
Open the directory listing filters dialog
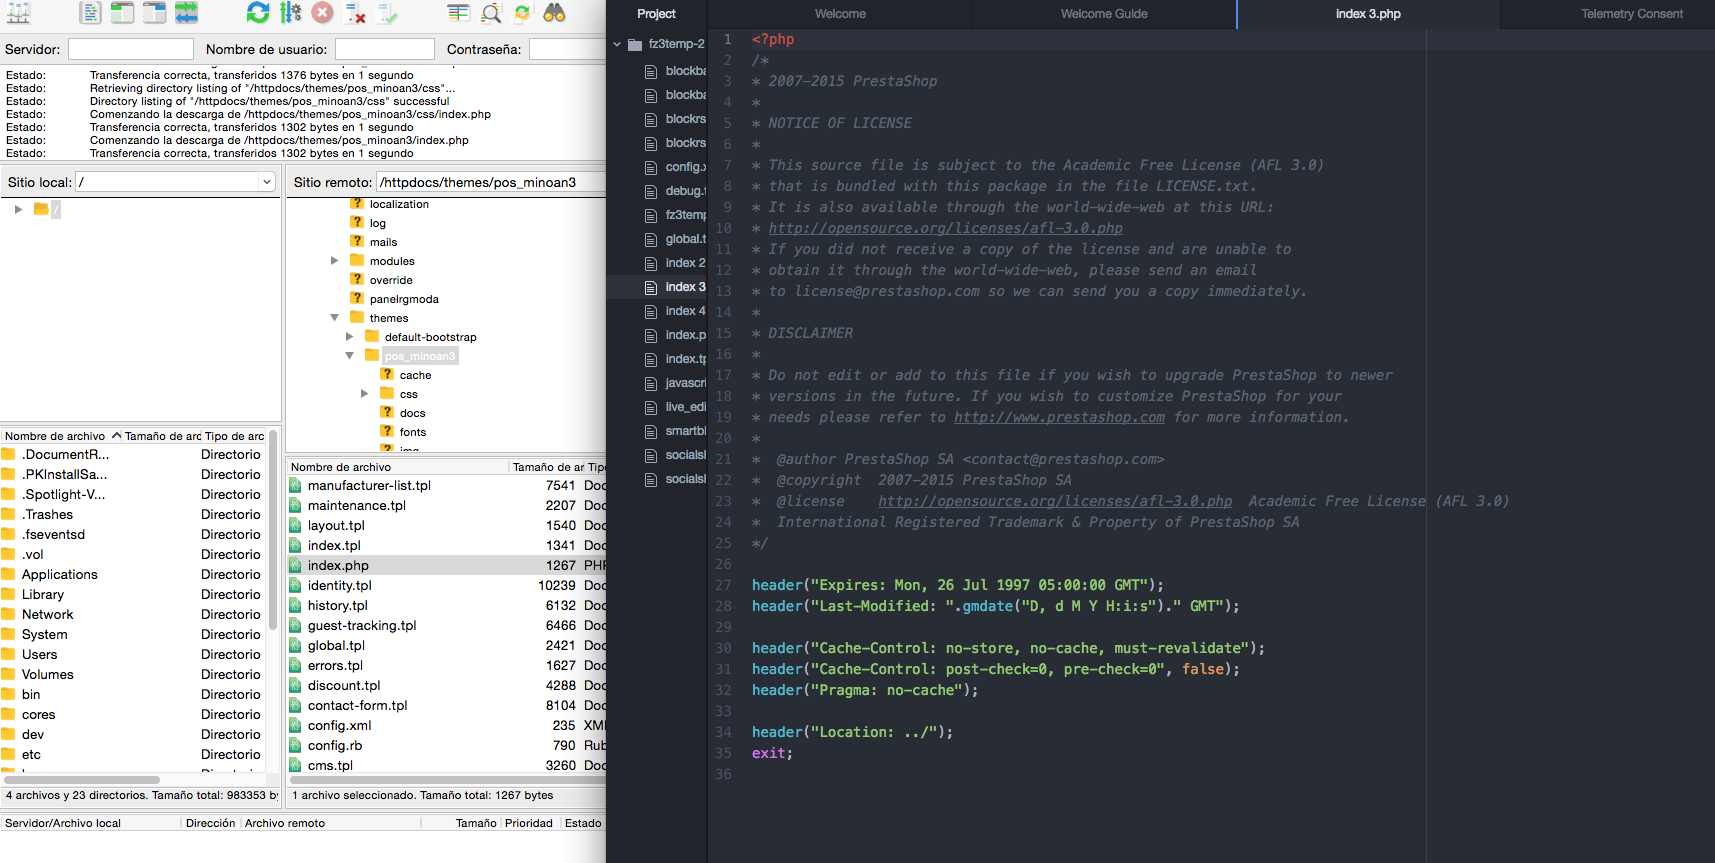tap(458, 13)
